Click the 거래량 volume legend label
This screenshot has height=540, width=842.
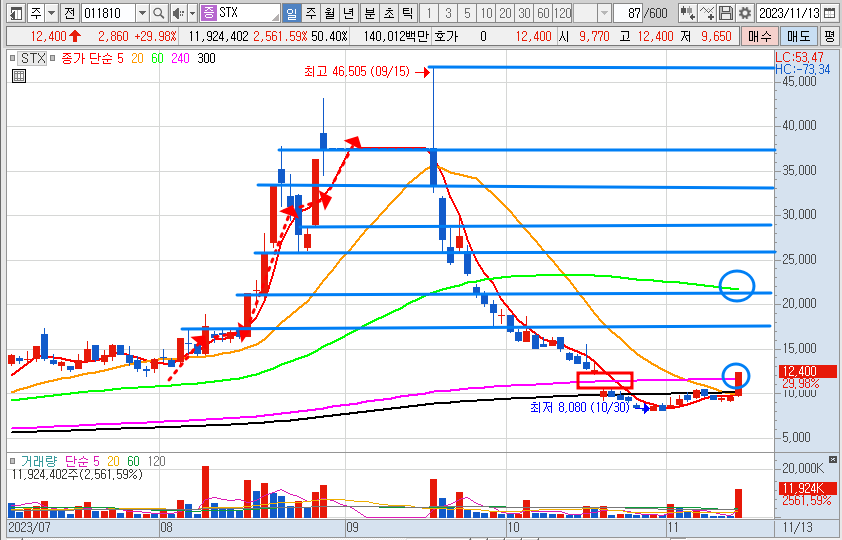coord(38,461)
